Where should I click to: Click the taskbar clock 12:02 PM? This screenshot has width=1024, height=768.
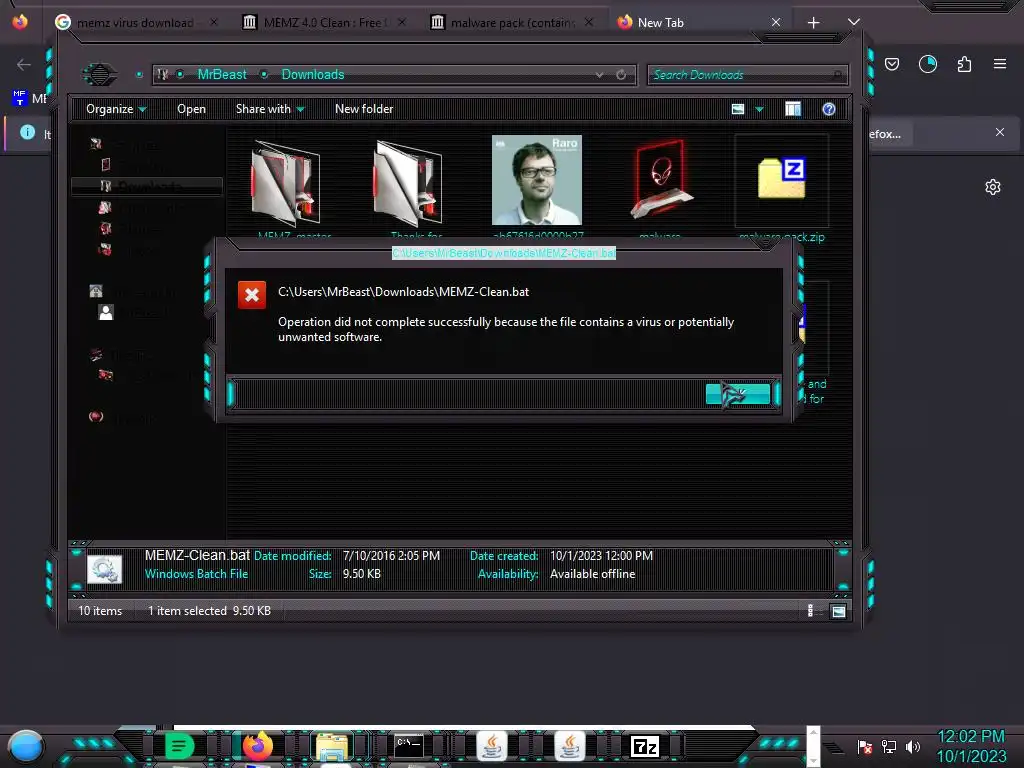970,737
